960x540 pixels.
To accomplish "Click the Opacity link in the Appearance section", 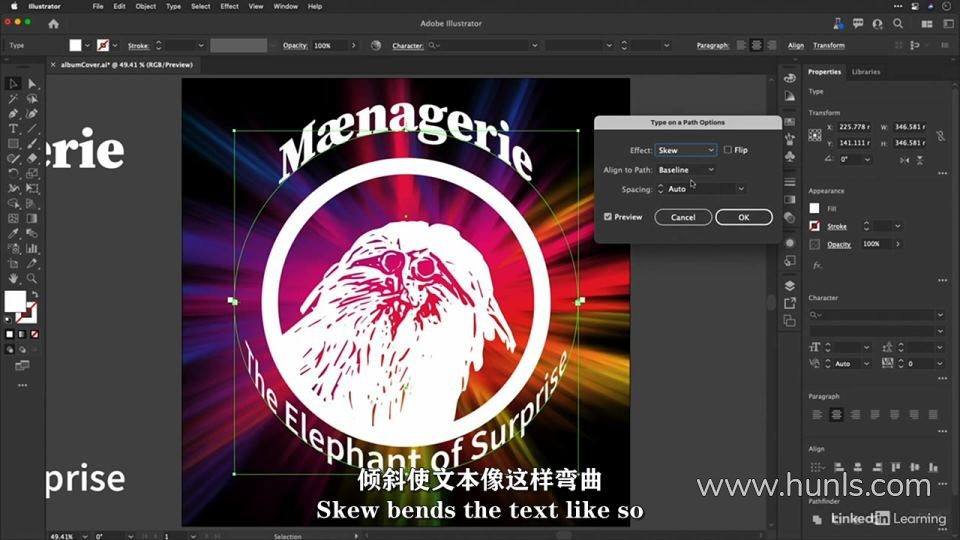I will pyautogui.click(x=839, y=244).
